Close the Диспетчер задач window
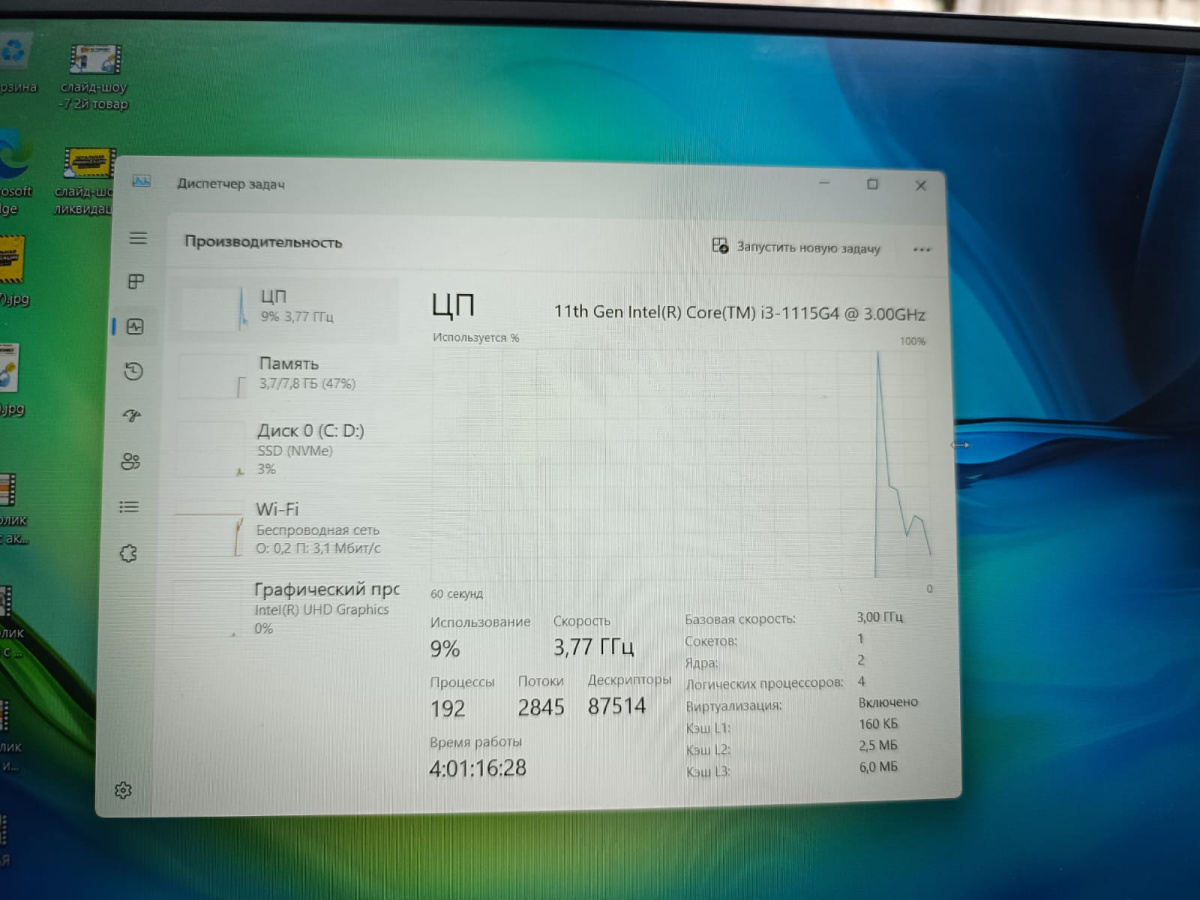This screenshot has height=900, width=1200. click(x=921, y=185)
